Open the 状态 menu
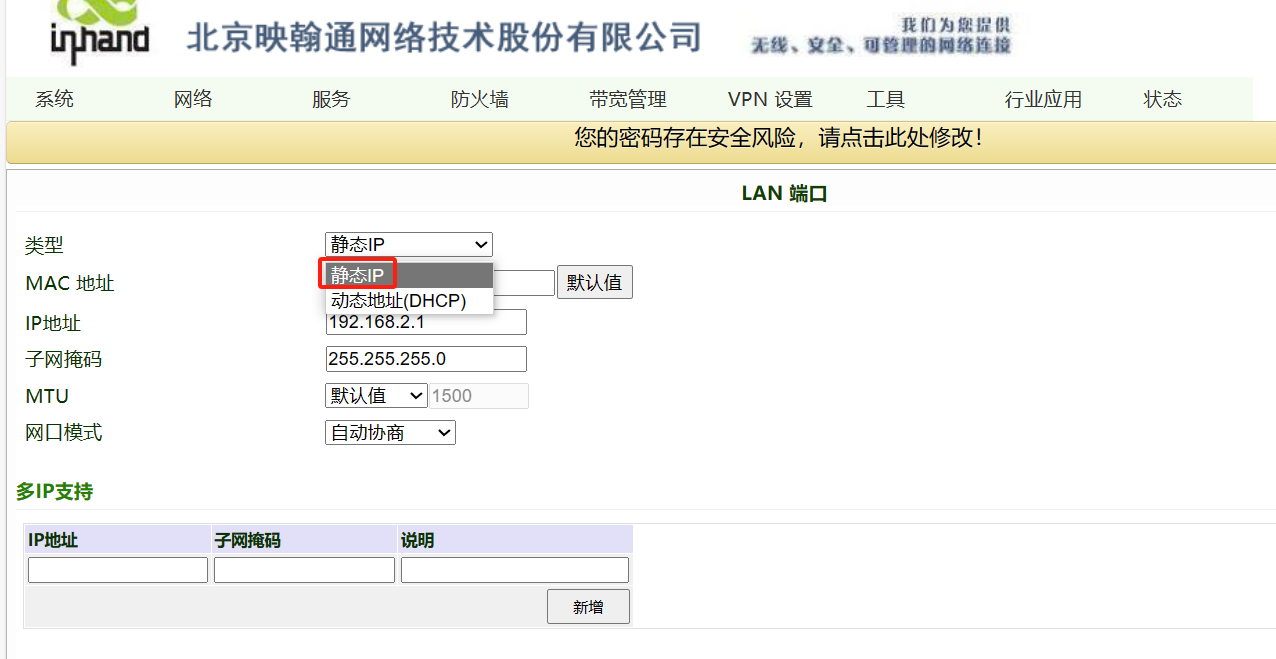 1163,99
